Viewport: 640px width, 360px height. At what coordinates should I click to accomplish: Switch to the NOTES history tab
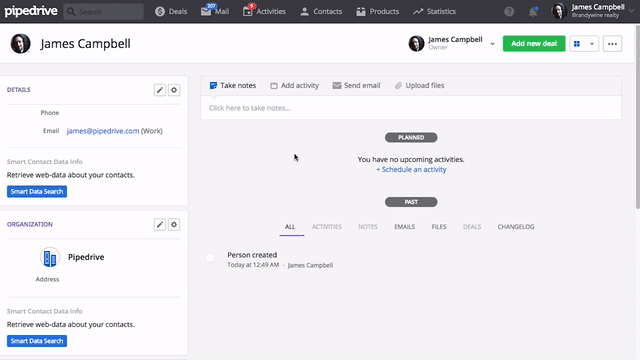368,227
